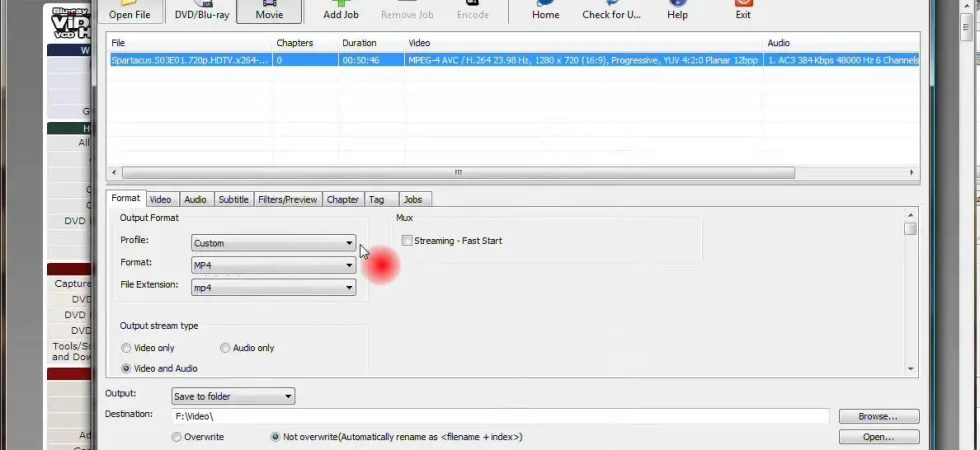Click the Destination path input field
Viewport: 980px width, 450px height.
point(500,416)
